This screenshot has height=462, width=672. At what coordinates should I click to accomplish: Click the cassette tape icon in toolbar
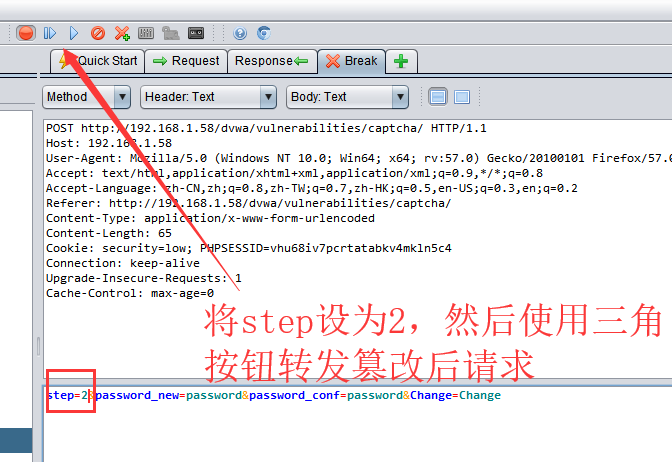196,33
